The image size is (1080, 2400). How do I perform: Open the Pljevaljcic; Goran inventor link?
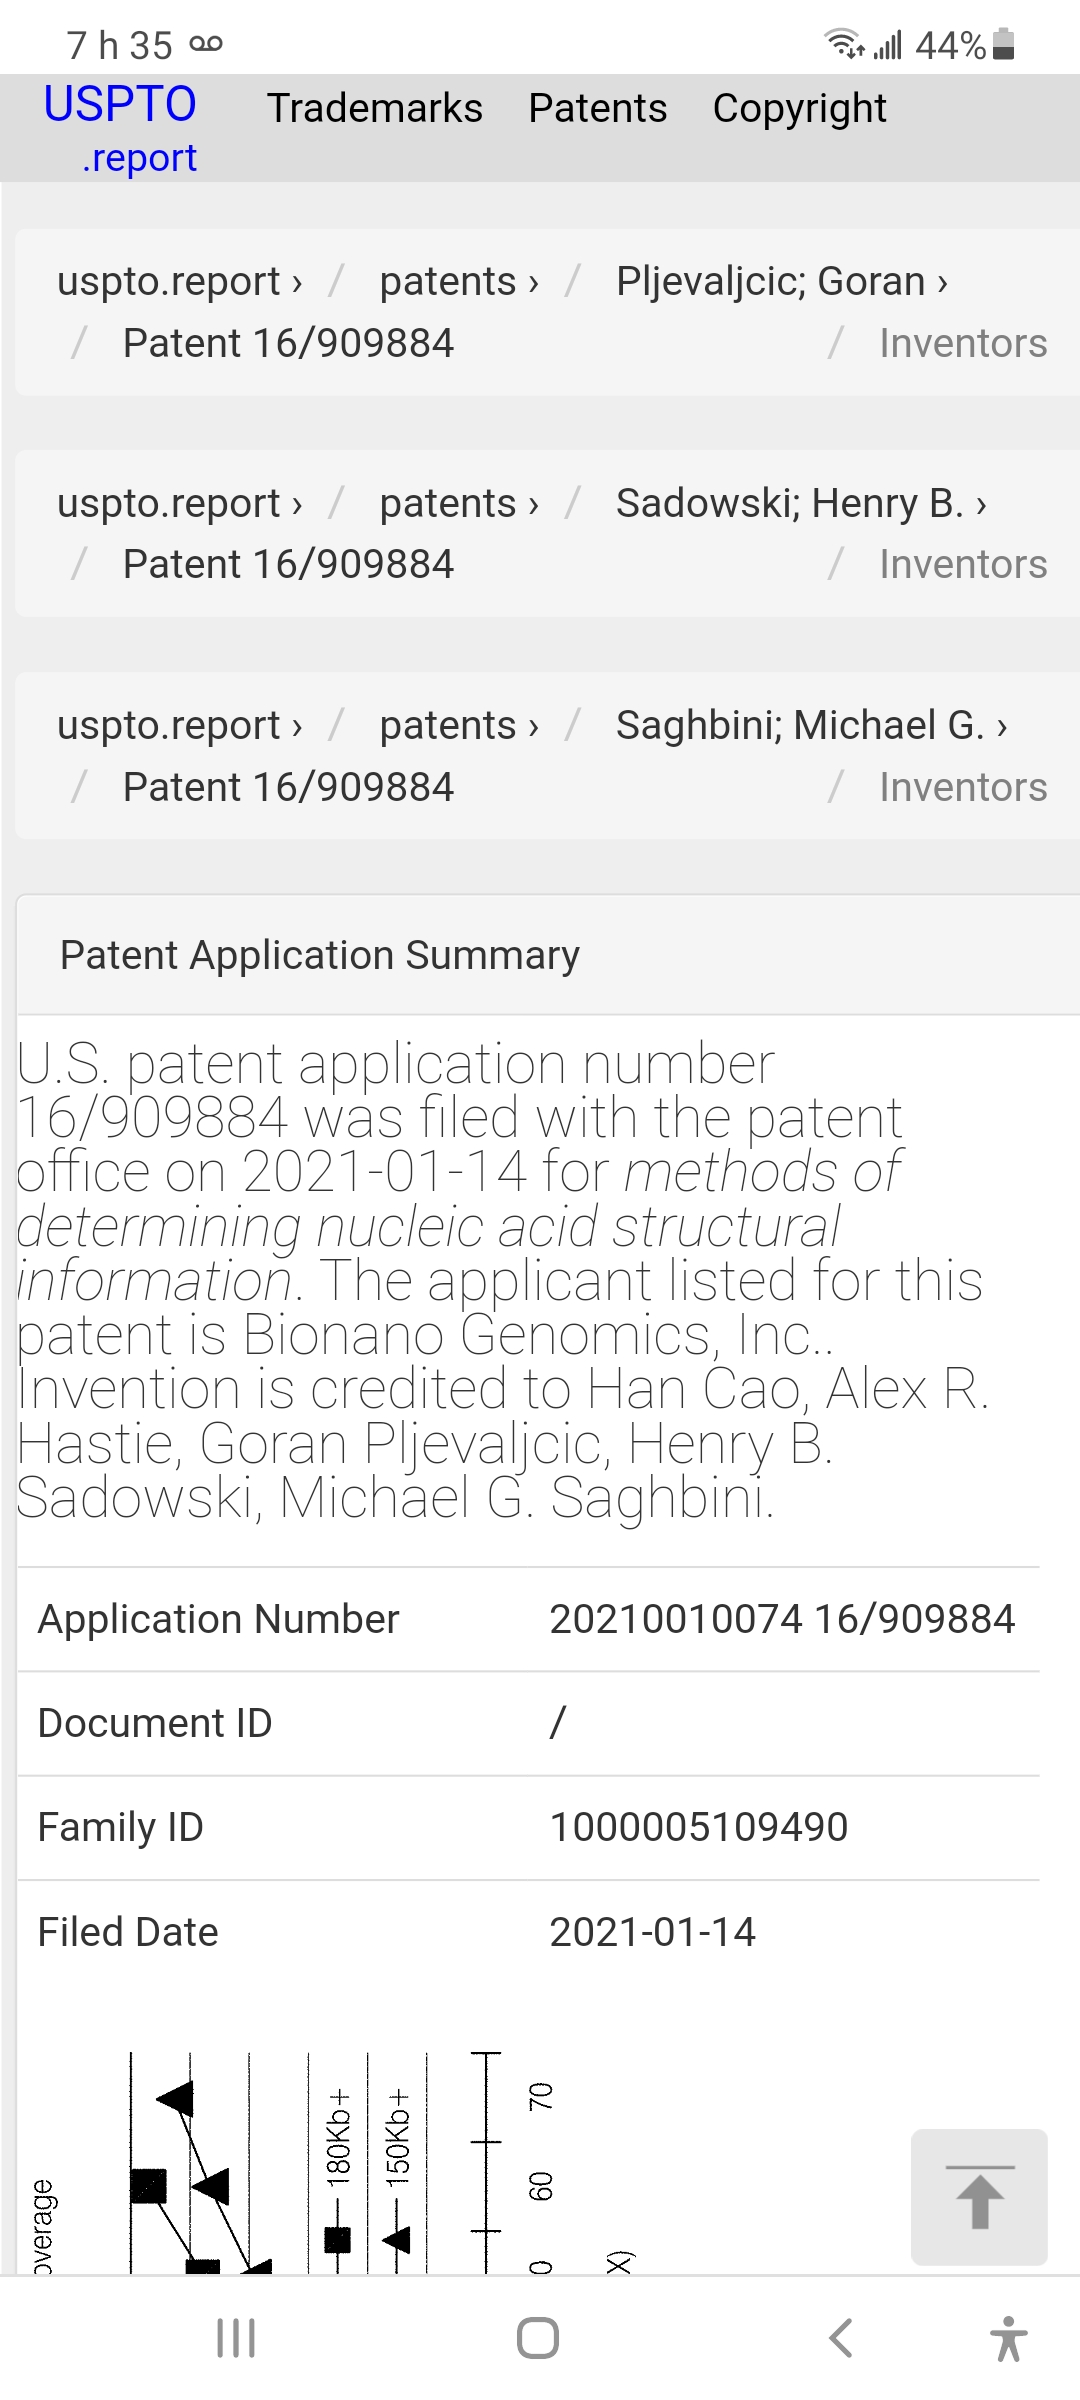tap(780, 282)
